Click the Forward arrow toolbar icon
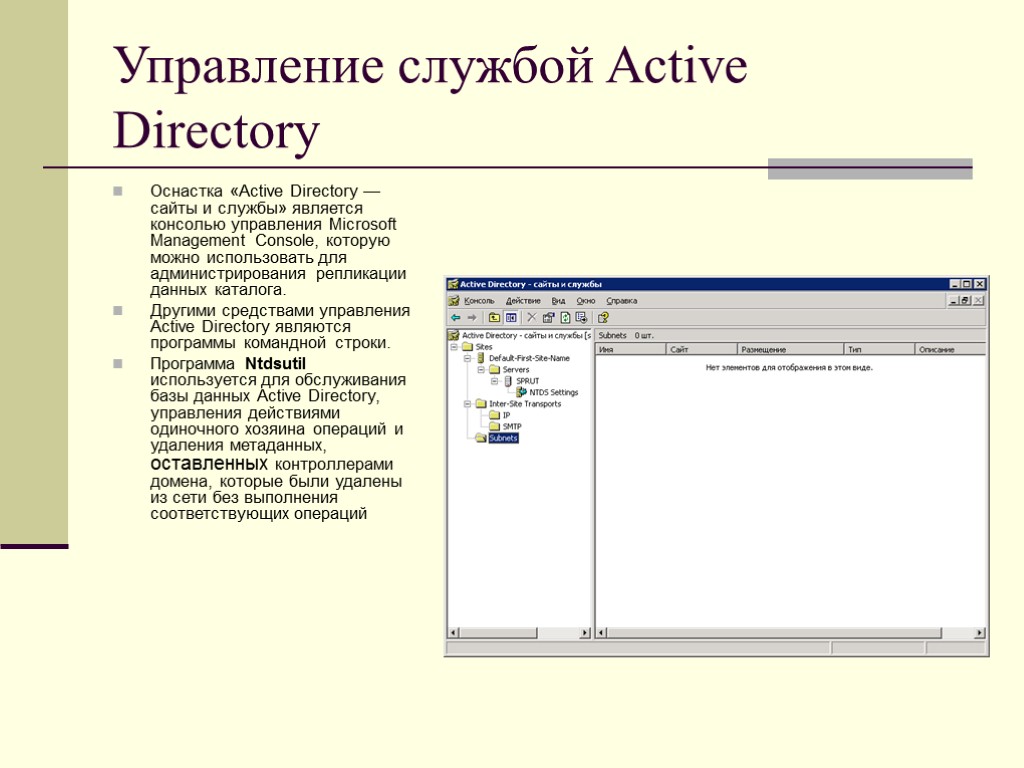The height and width of the screenshot is (768, 1024). tap(472, 317)
